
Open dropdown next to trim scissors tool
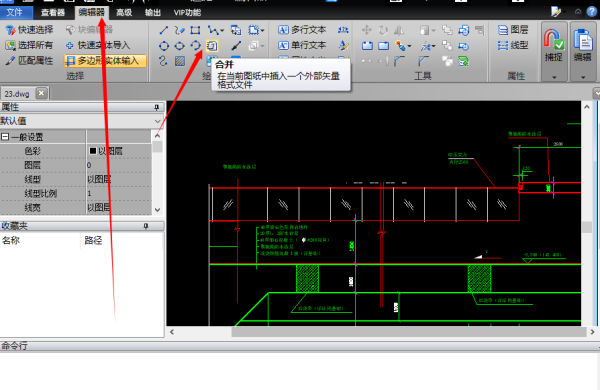(433, 46)
